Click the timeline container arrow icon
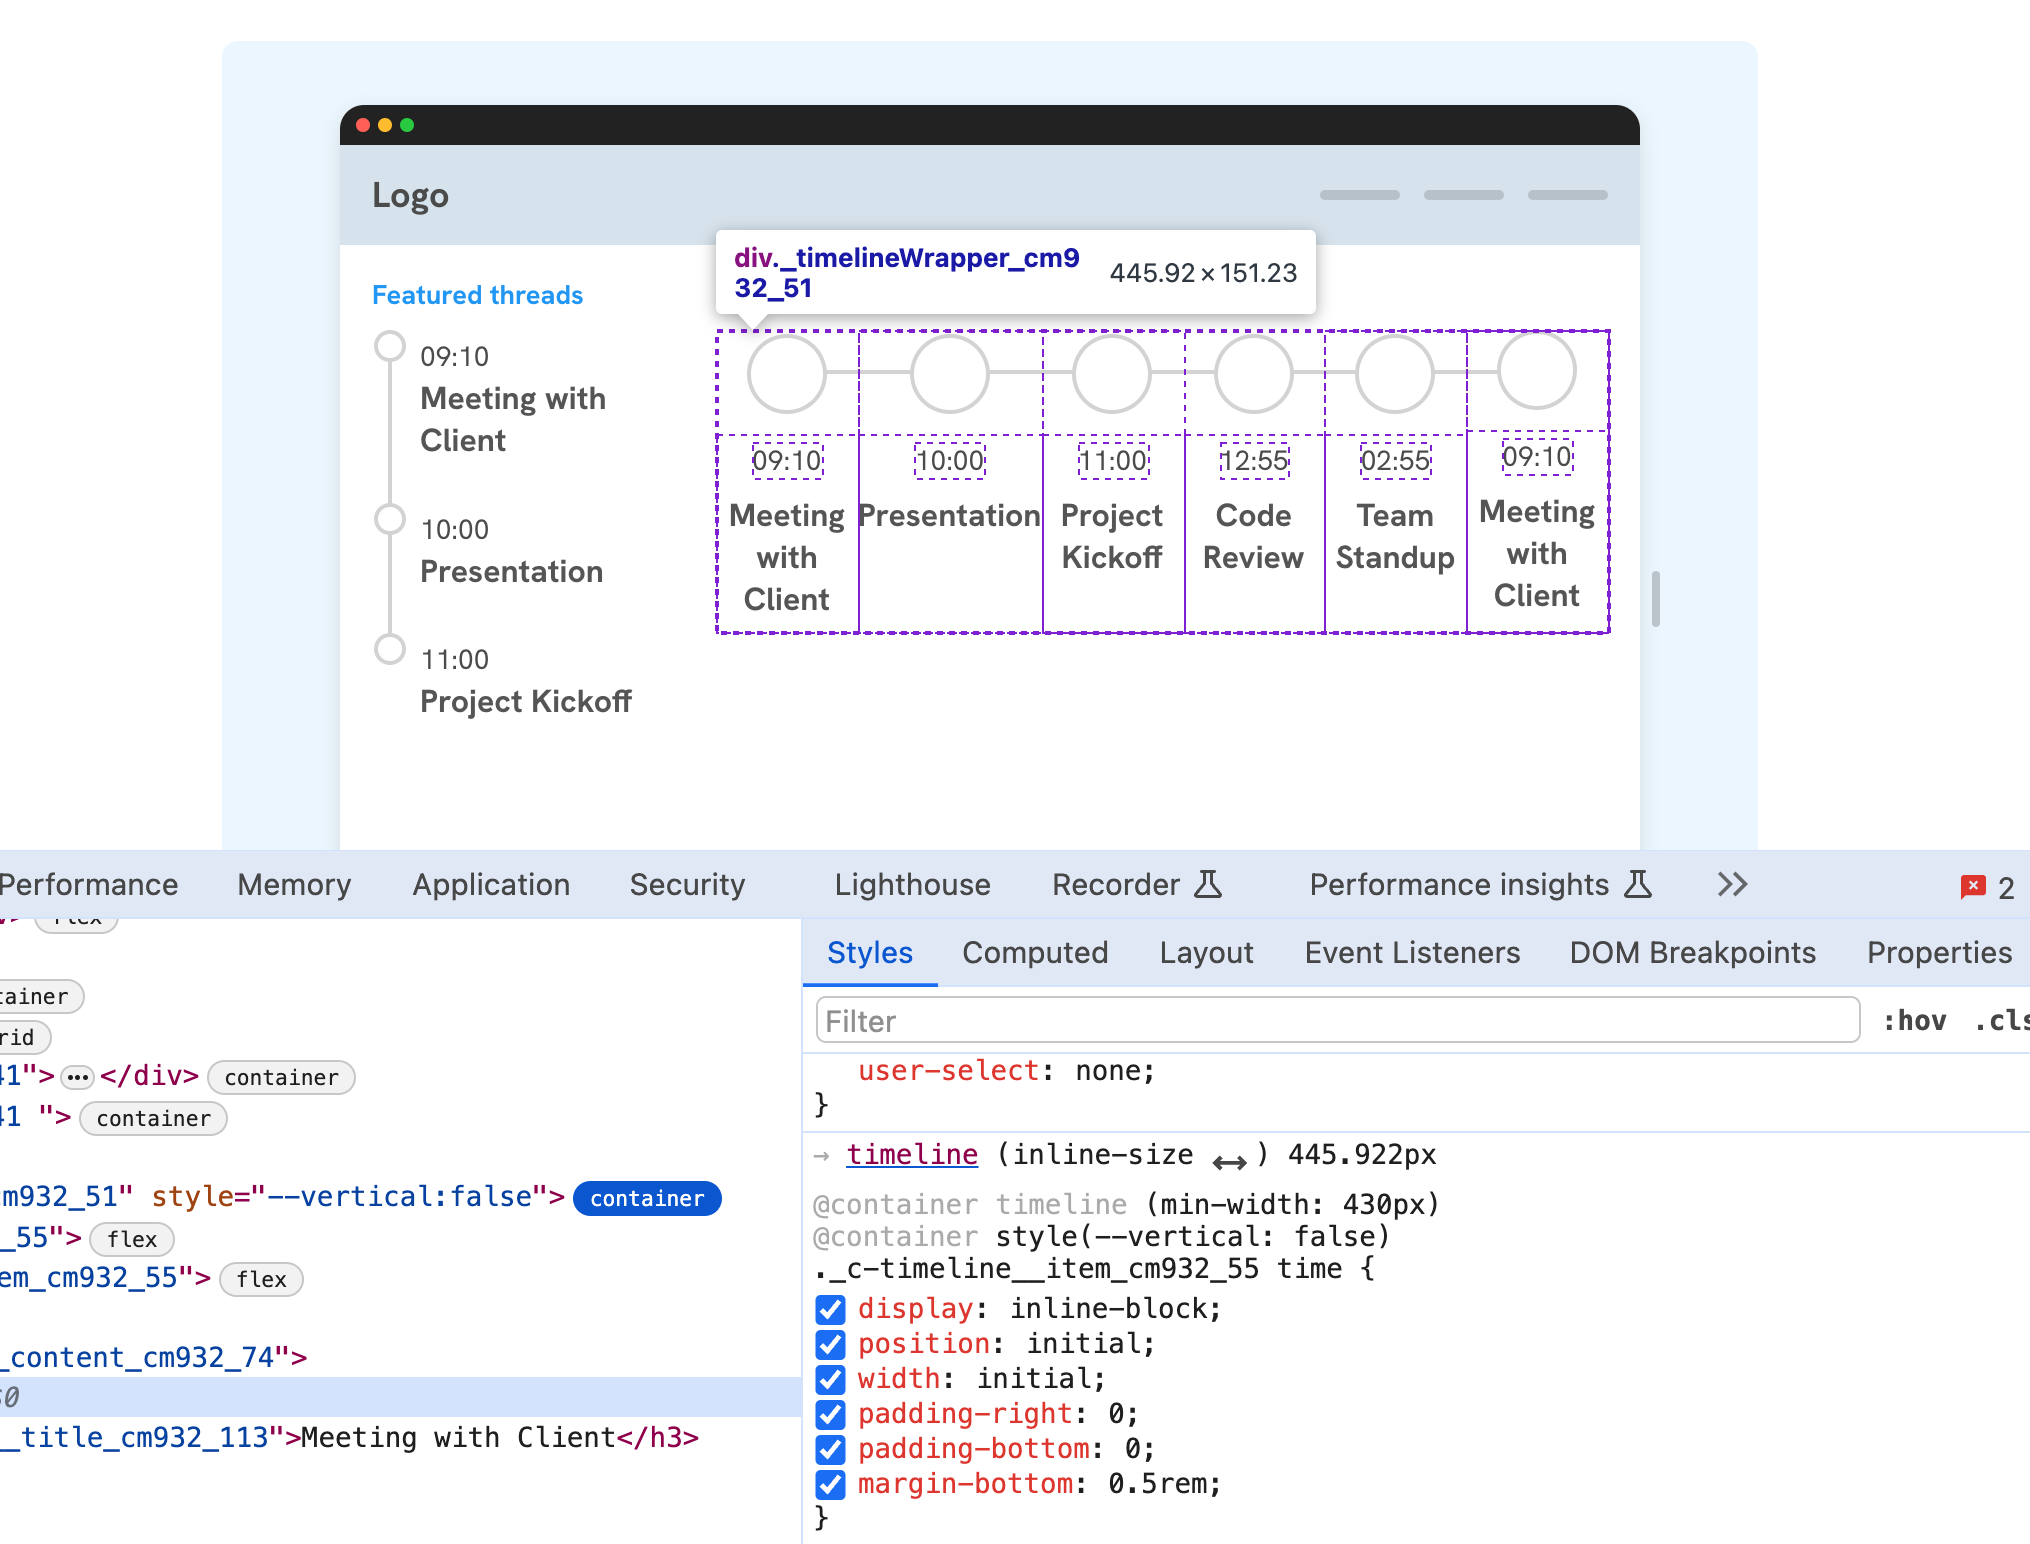Image resolution: width=2030 pixels, height=1544 pixels. point(821,1156)
